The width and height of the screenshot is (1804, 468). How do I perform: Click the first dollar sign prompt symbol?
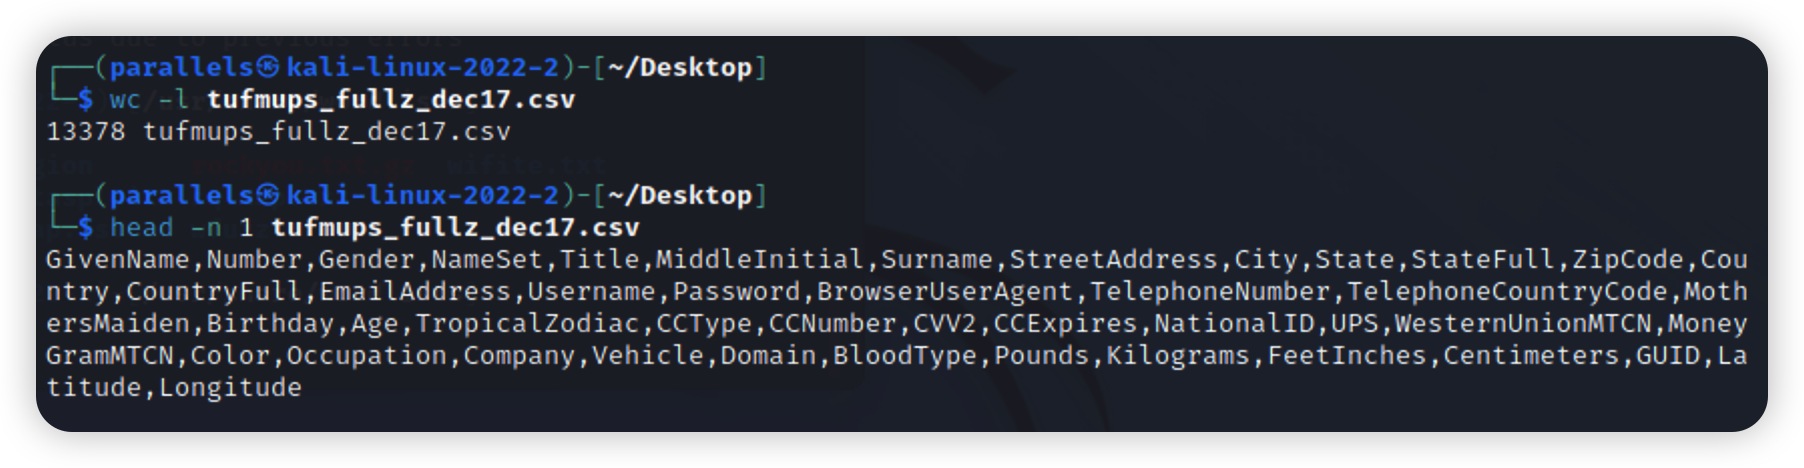[x=86, y=100]
